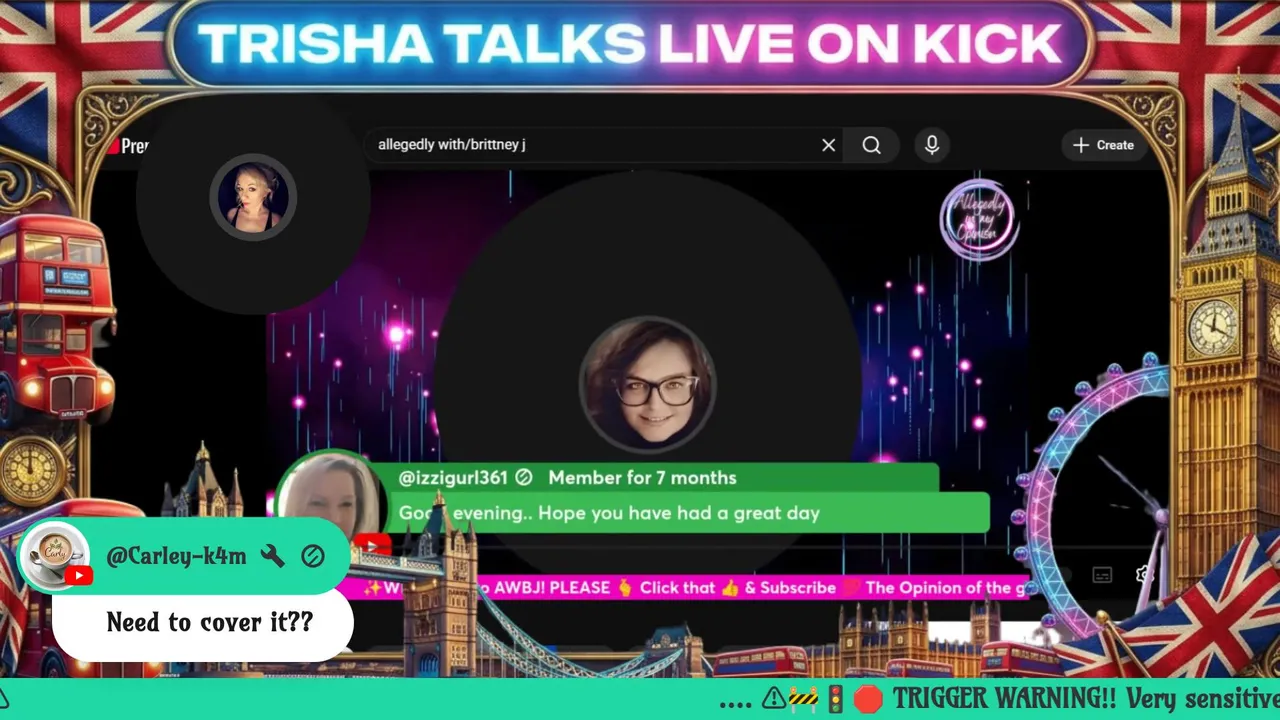This screenshot has height=720, width=1280.
Task: Click 'Member for 7 months' text
Action: click(642, 478)
